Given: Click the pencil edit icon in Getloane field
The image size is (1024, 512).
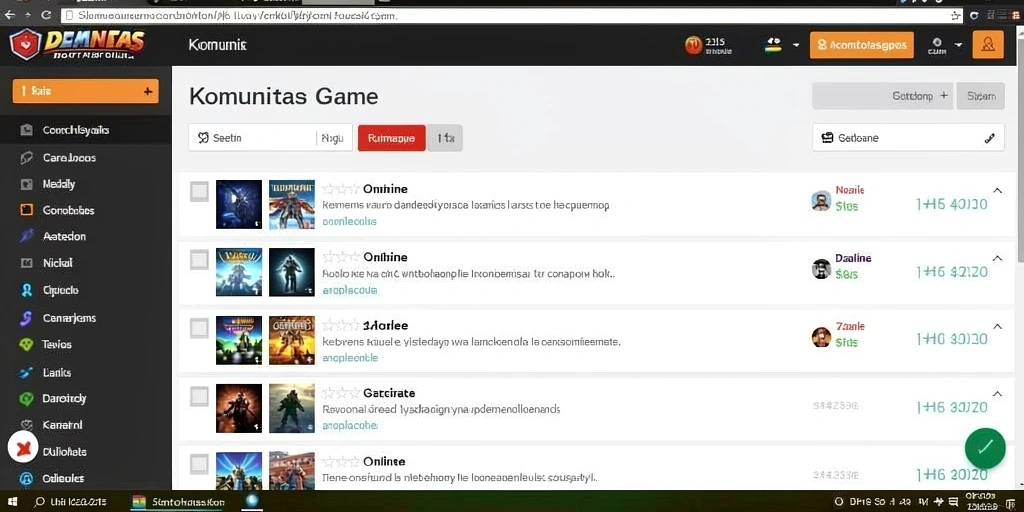Looking at the screenshot, I should click(x=989, y=138).
